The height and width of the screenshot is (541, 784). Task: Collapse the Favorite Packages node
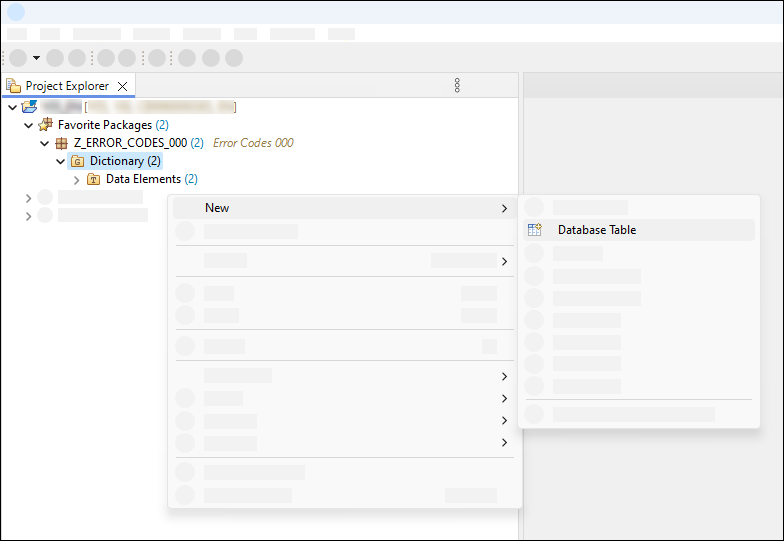pyautogui.click(x=28, y=125)
